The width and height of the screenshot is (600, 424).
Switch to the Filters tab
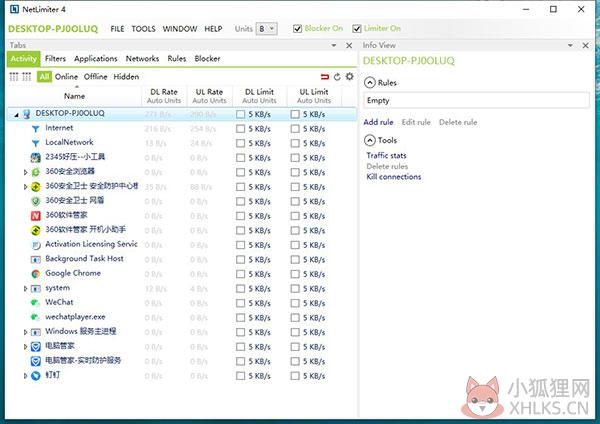click(55, 59)
